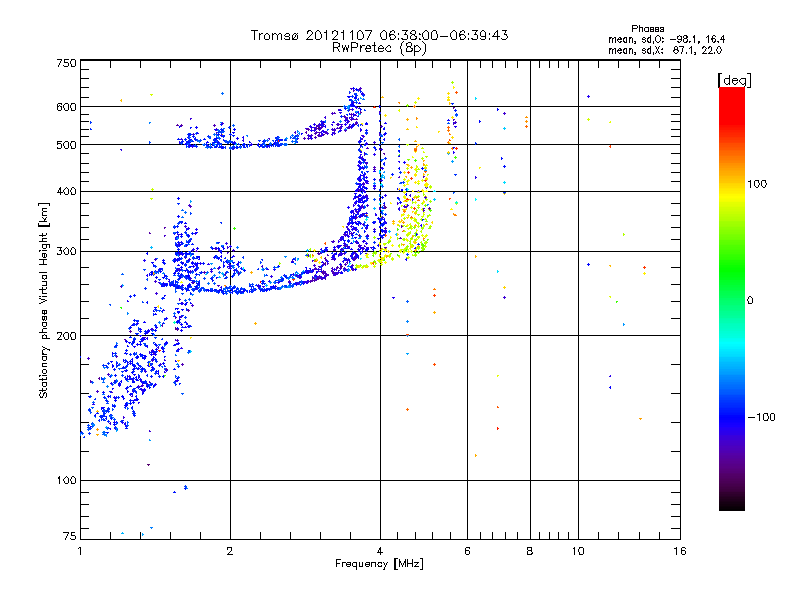
Task: Pick the black bottom of the phase colorbar
Action: [x=732, y=503]
